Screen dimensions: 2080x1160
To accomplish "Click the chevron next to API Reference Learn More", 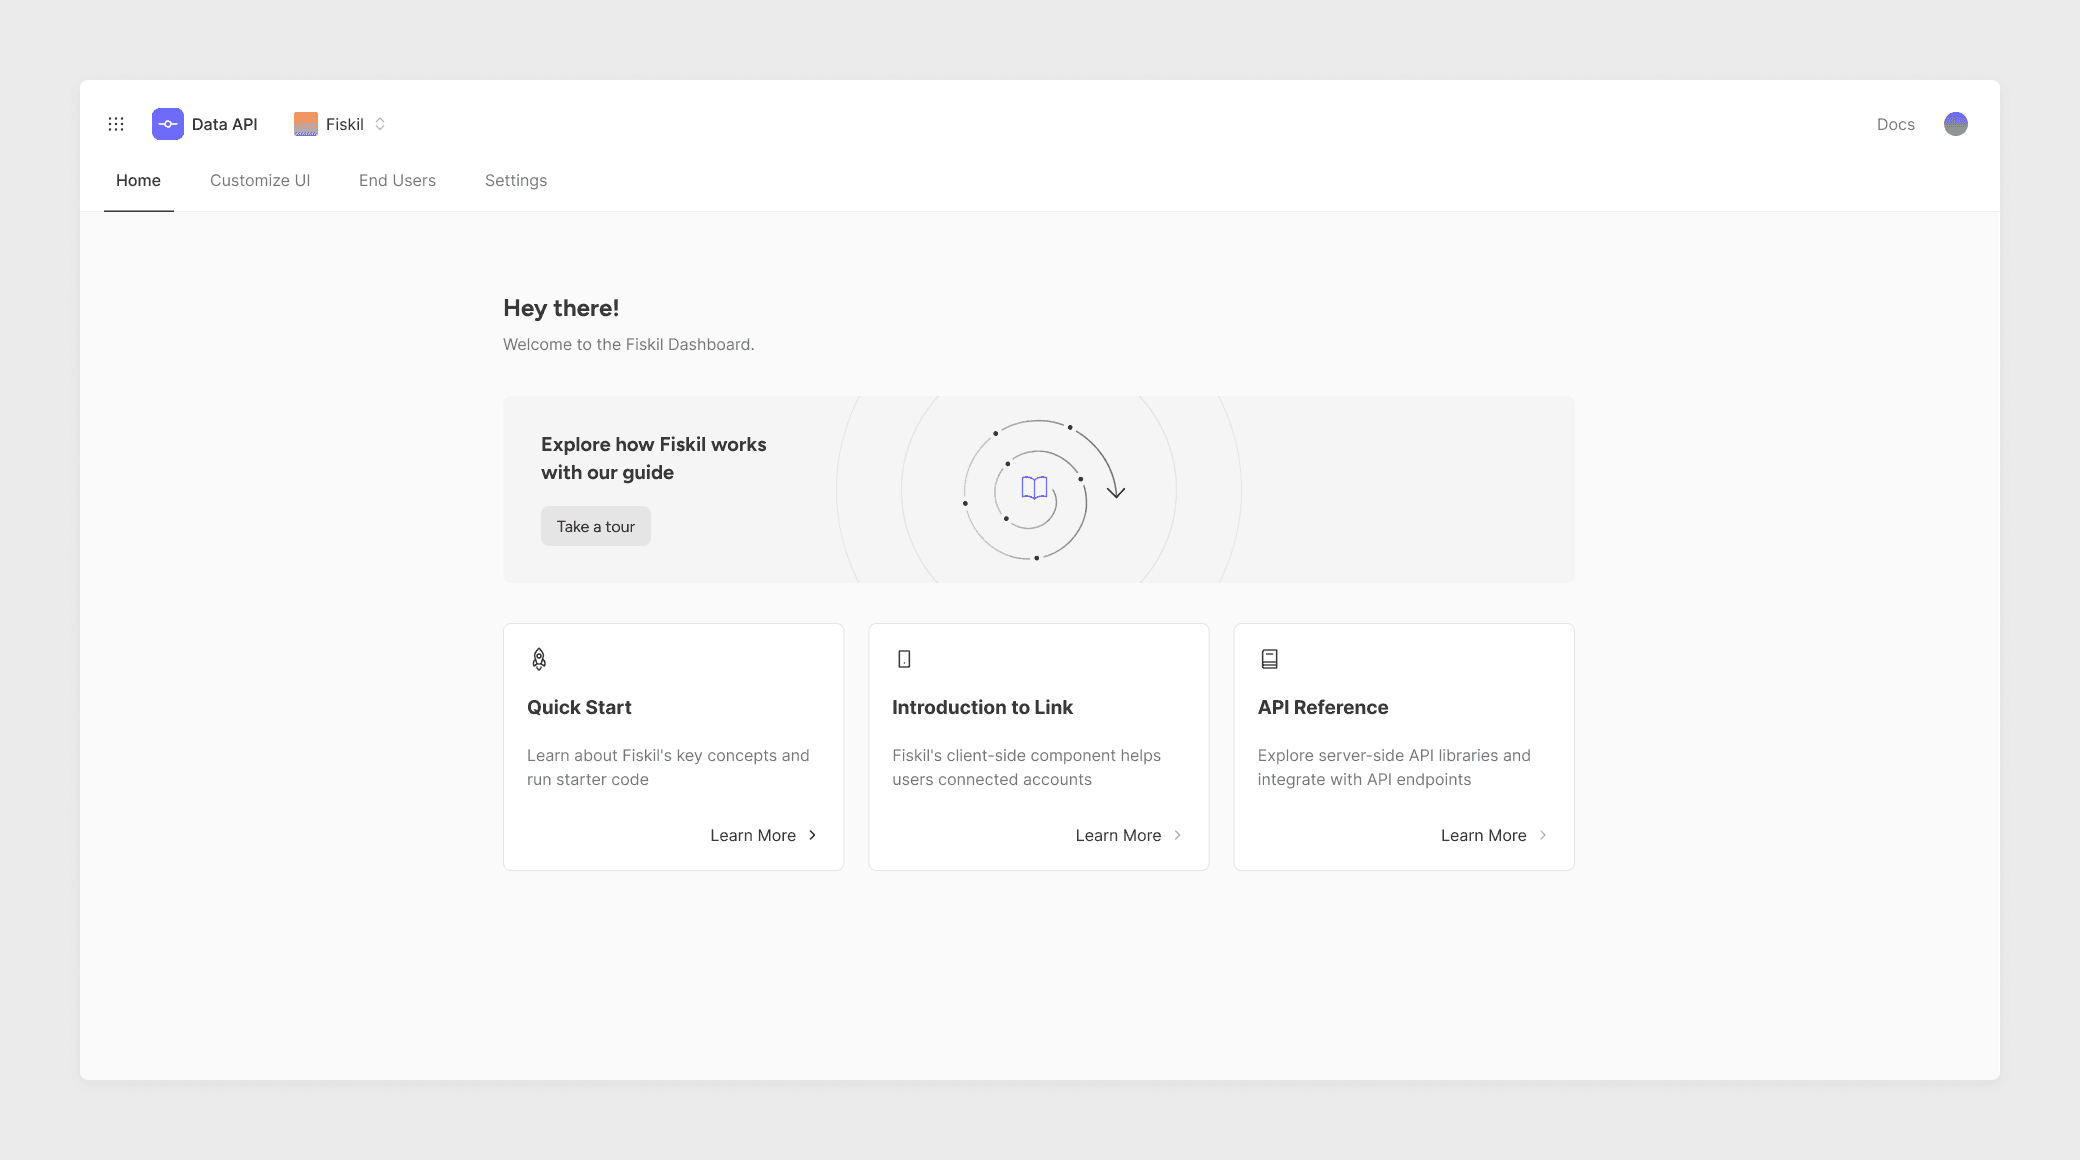I will [x=1543, y=835].
